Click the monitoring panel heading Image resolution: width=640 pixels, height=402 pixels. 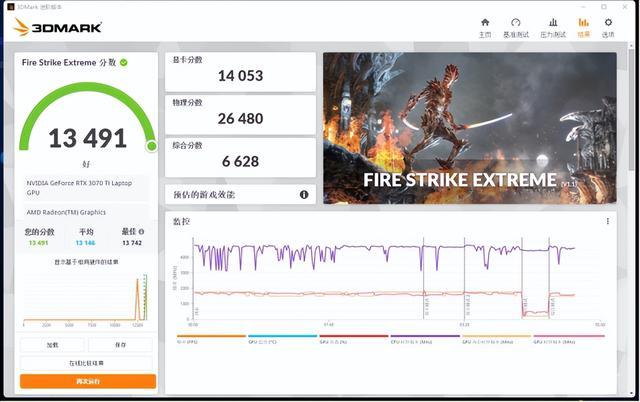click(181, 221)
